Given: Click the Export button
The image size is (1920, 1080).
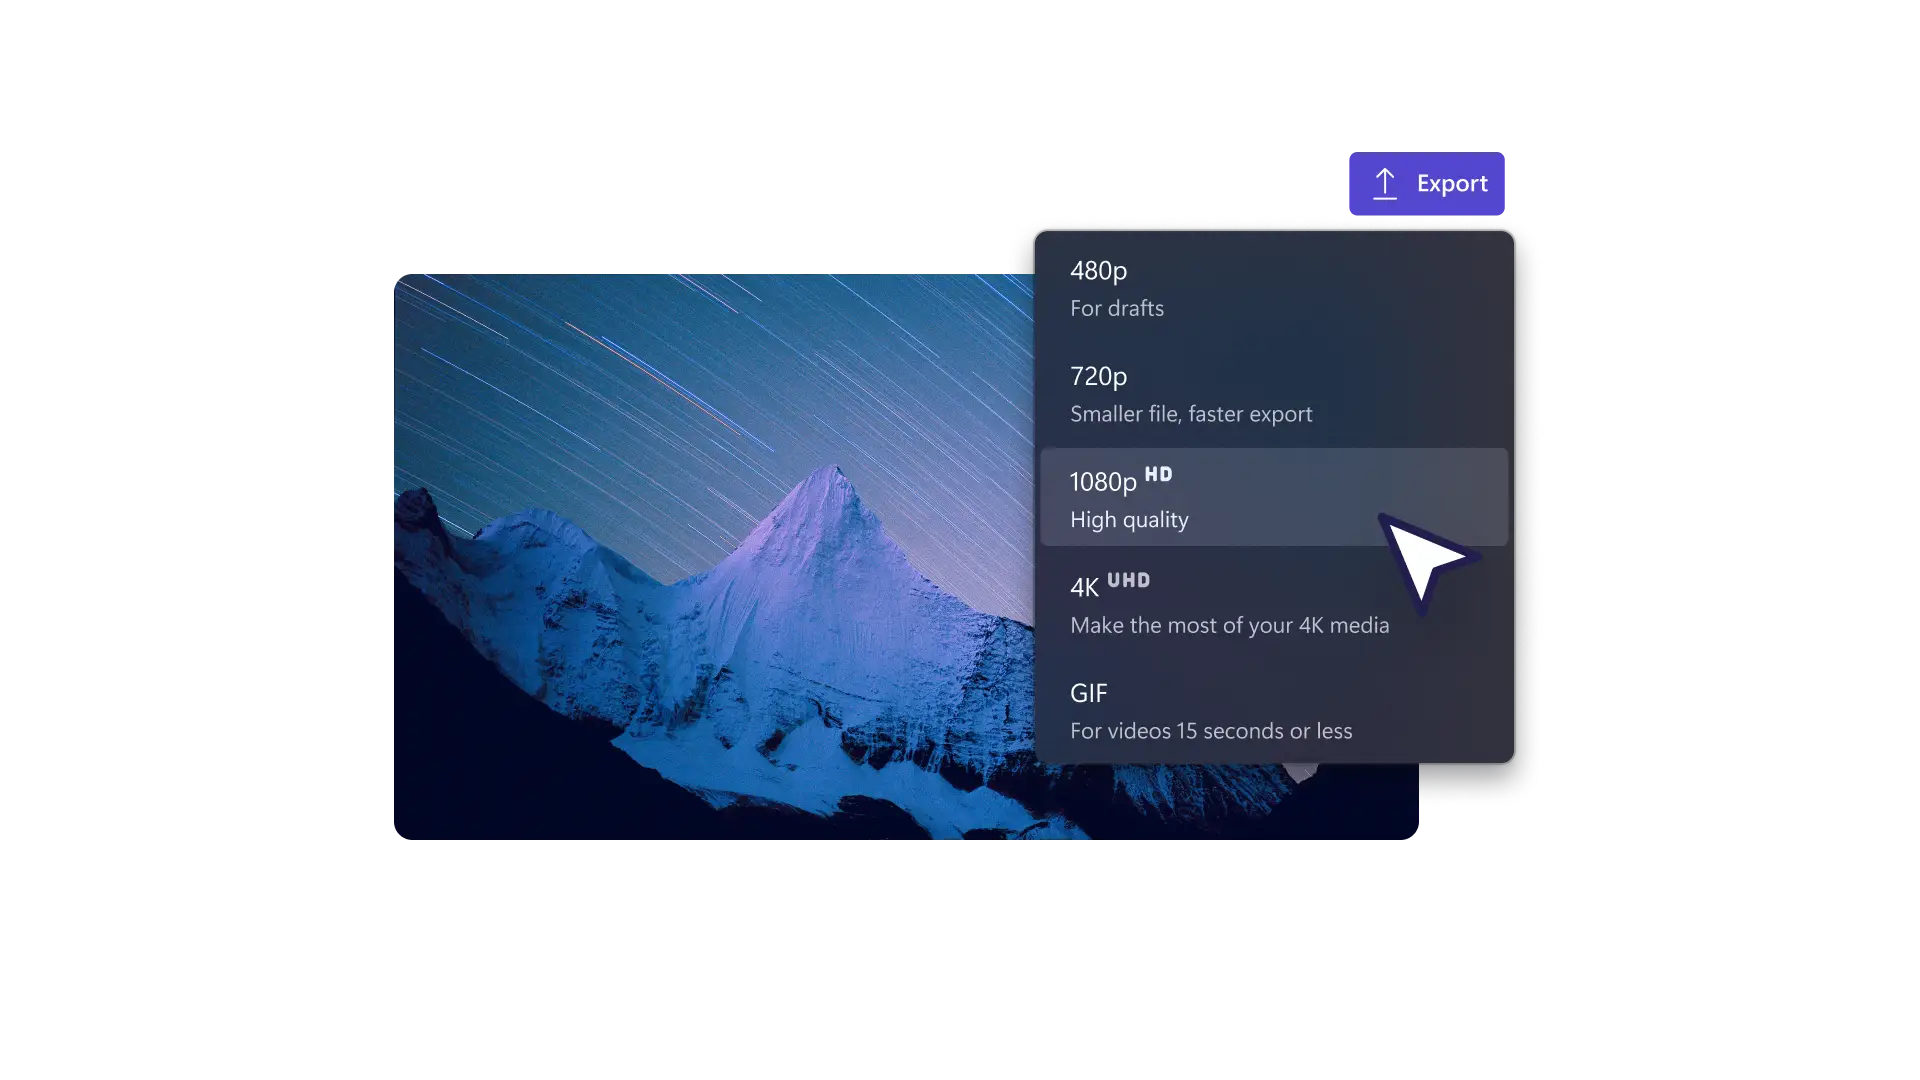Looking at the screenshot, I should tap(1428, 183).
